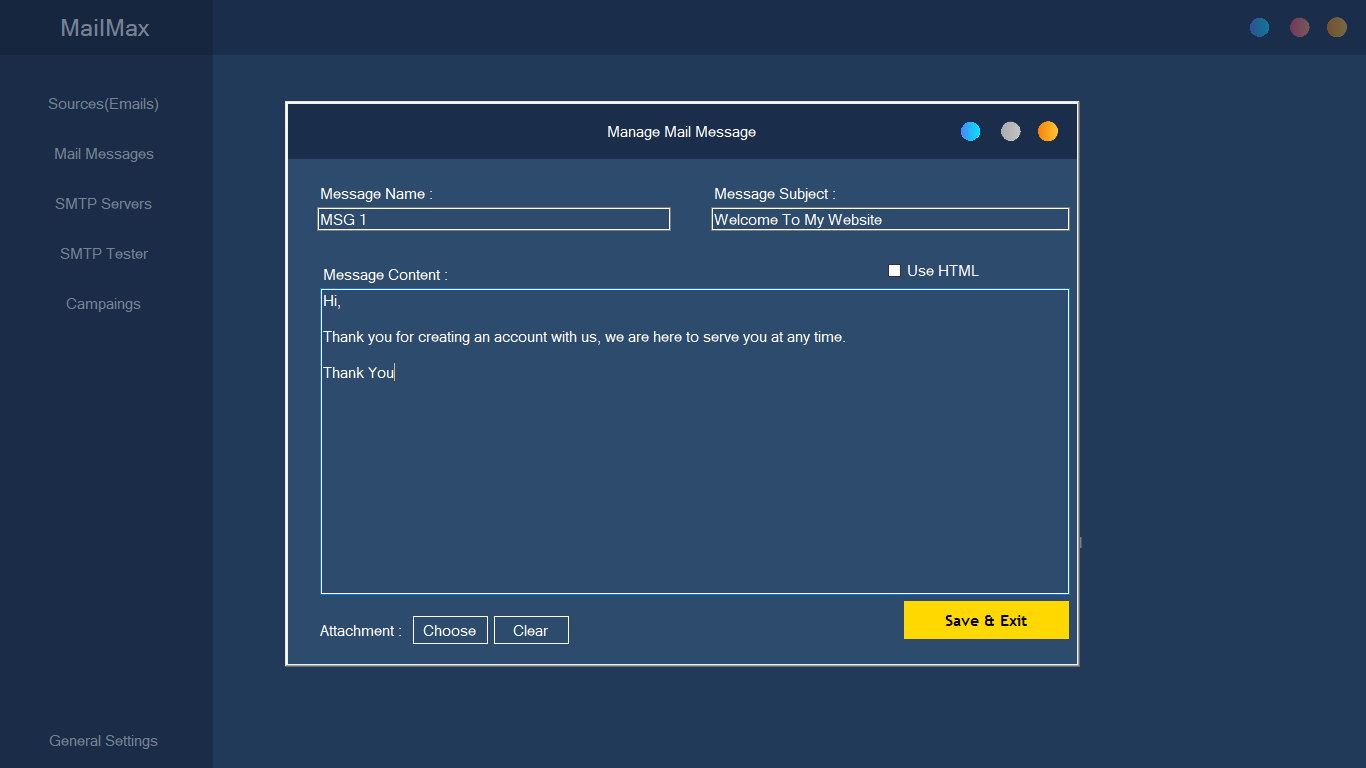Click the gold circle in the main window corner
The image size is (1366, 768).
(x=1336, y=27)
